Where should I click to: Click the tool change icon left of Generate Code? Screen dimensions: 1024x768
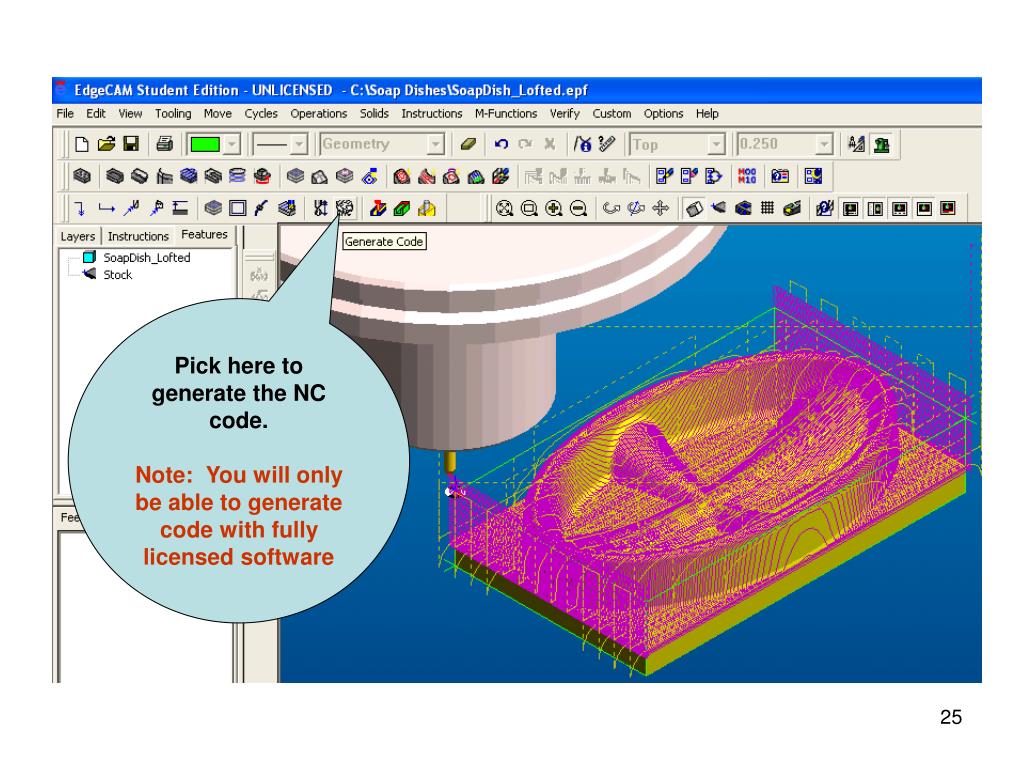320,208
